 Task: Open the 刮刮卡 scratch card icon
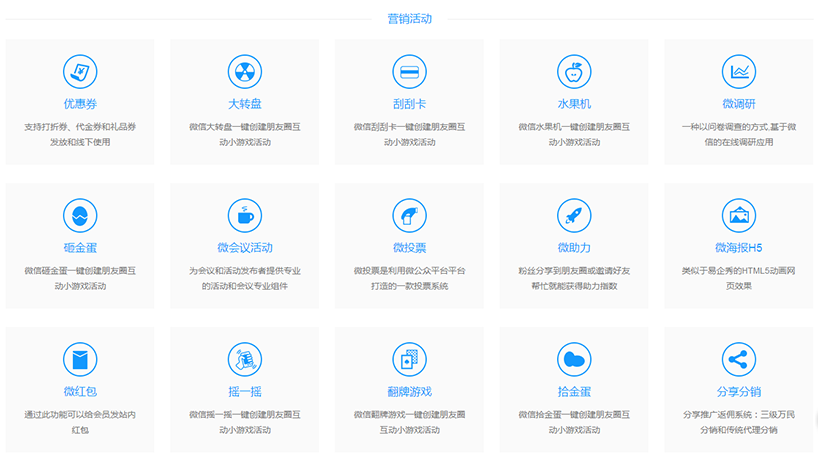coord(409,72)
